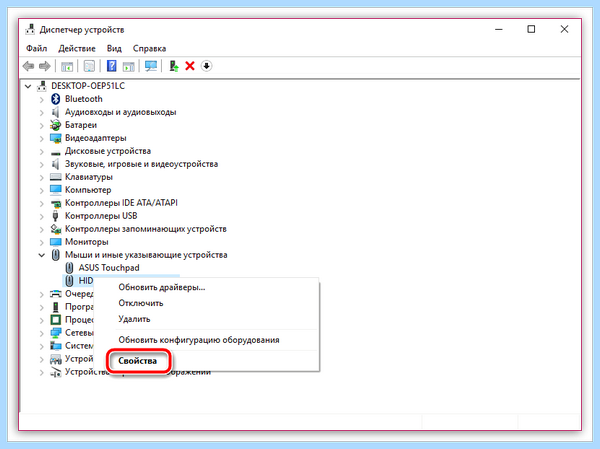
Task: Click the Компьютер category icon
Action: click(56, 190)
